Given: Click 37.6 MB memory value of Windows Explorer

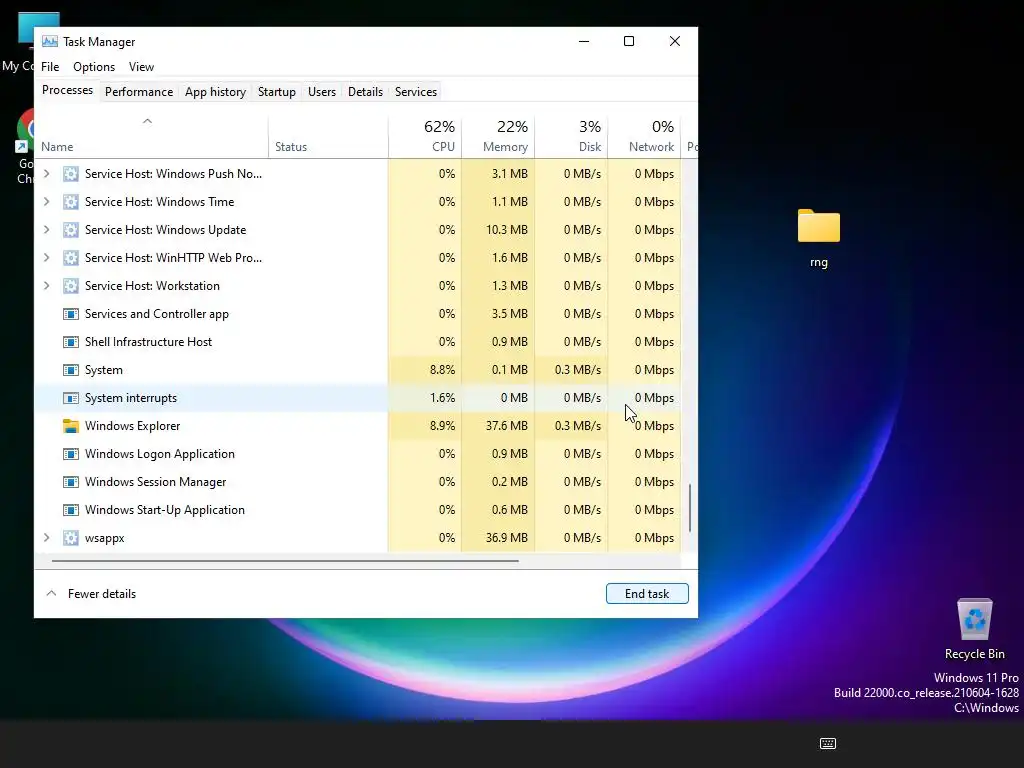Looking at the screenshot, I should click(x=507, y=426).
